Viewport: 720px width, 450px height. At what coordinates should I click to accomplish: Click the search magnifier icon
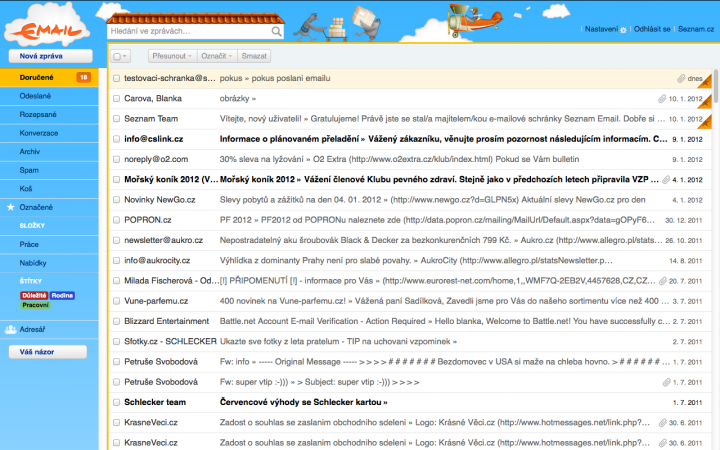(276, 31)
